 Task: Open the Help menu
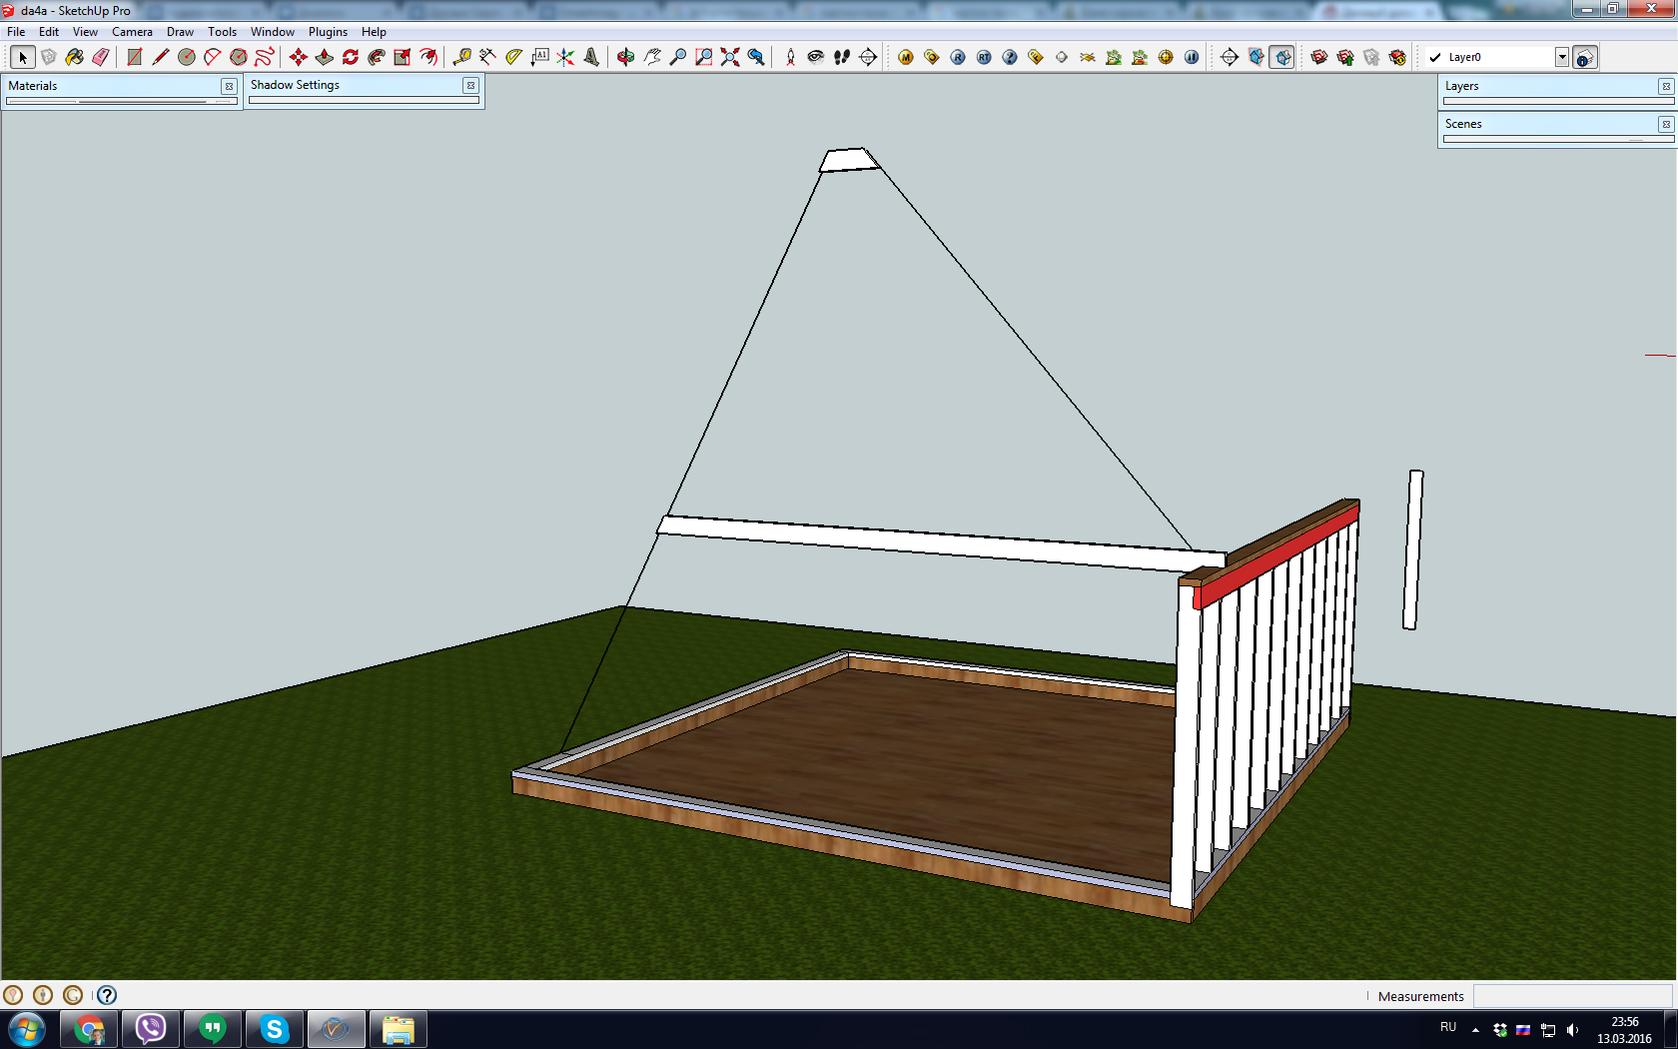[x=374, y=32]
